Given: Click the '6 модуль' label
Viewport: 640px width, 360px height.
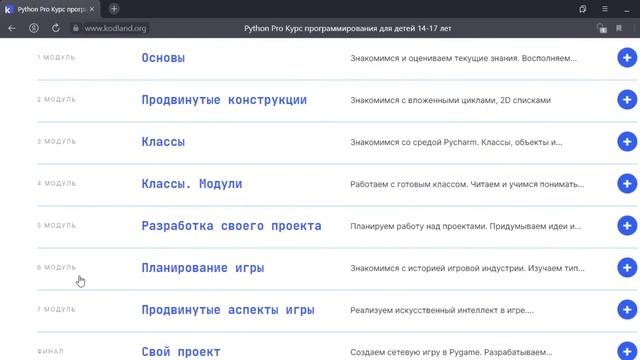Looking at the screenshot, I should [57, 268].
